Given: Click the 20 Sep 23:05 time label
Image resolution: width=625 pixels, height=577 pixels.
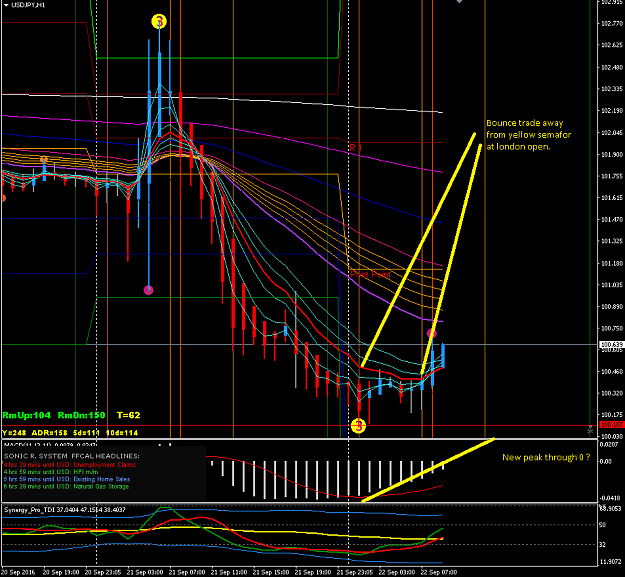Looking at the screenshot, I should (x=103, y=572).
